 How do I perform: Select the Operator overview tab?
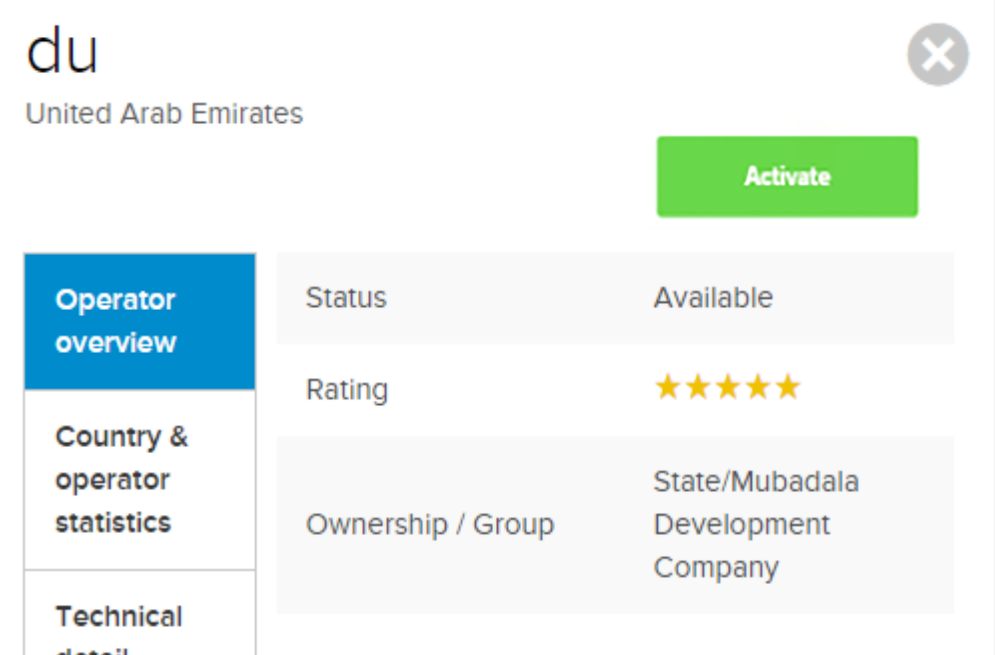coord(139,321)
